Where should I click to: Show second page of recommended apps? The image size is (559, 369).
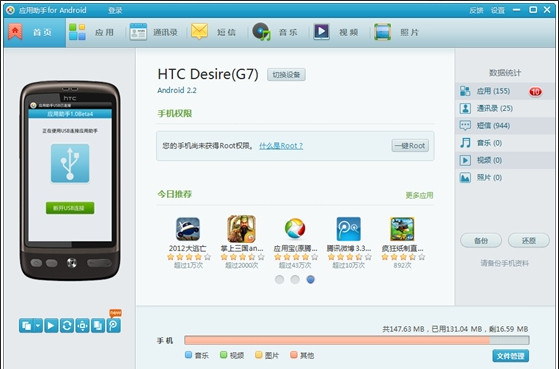tap(295, 280)
